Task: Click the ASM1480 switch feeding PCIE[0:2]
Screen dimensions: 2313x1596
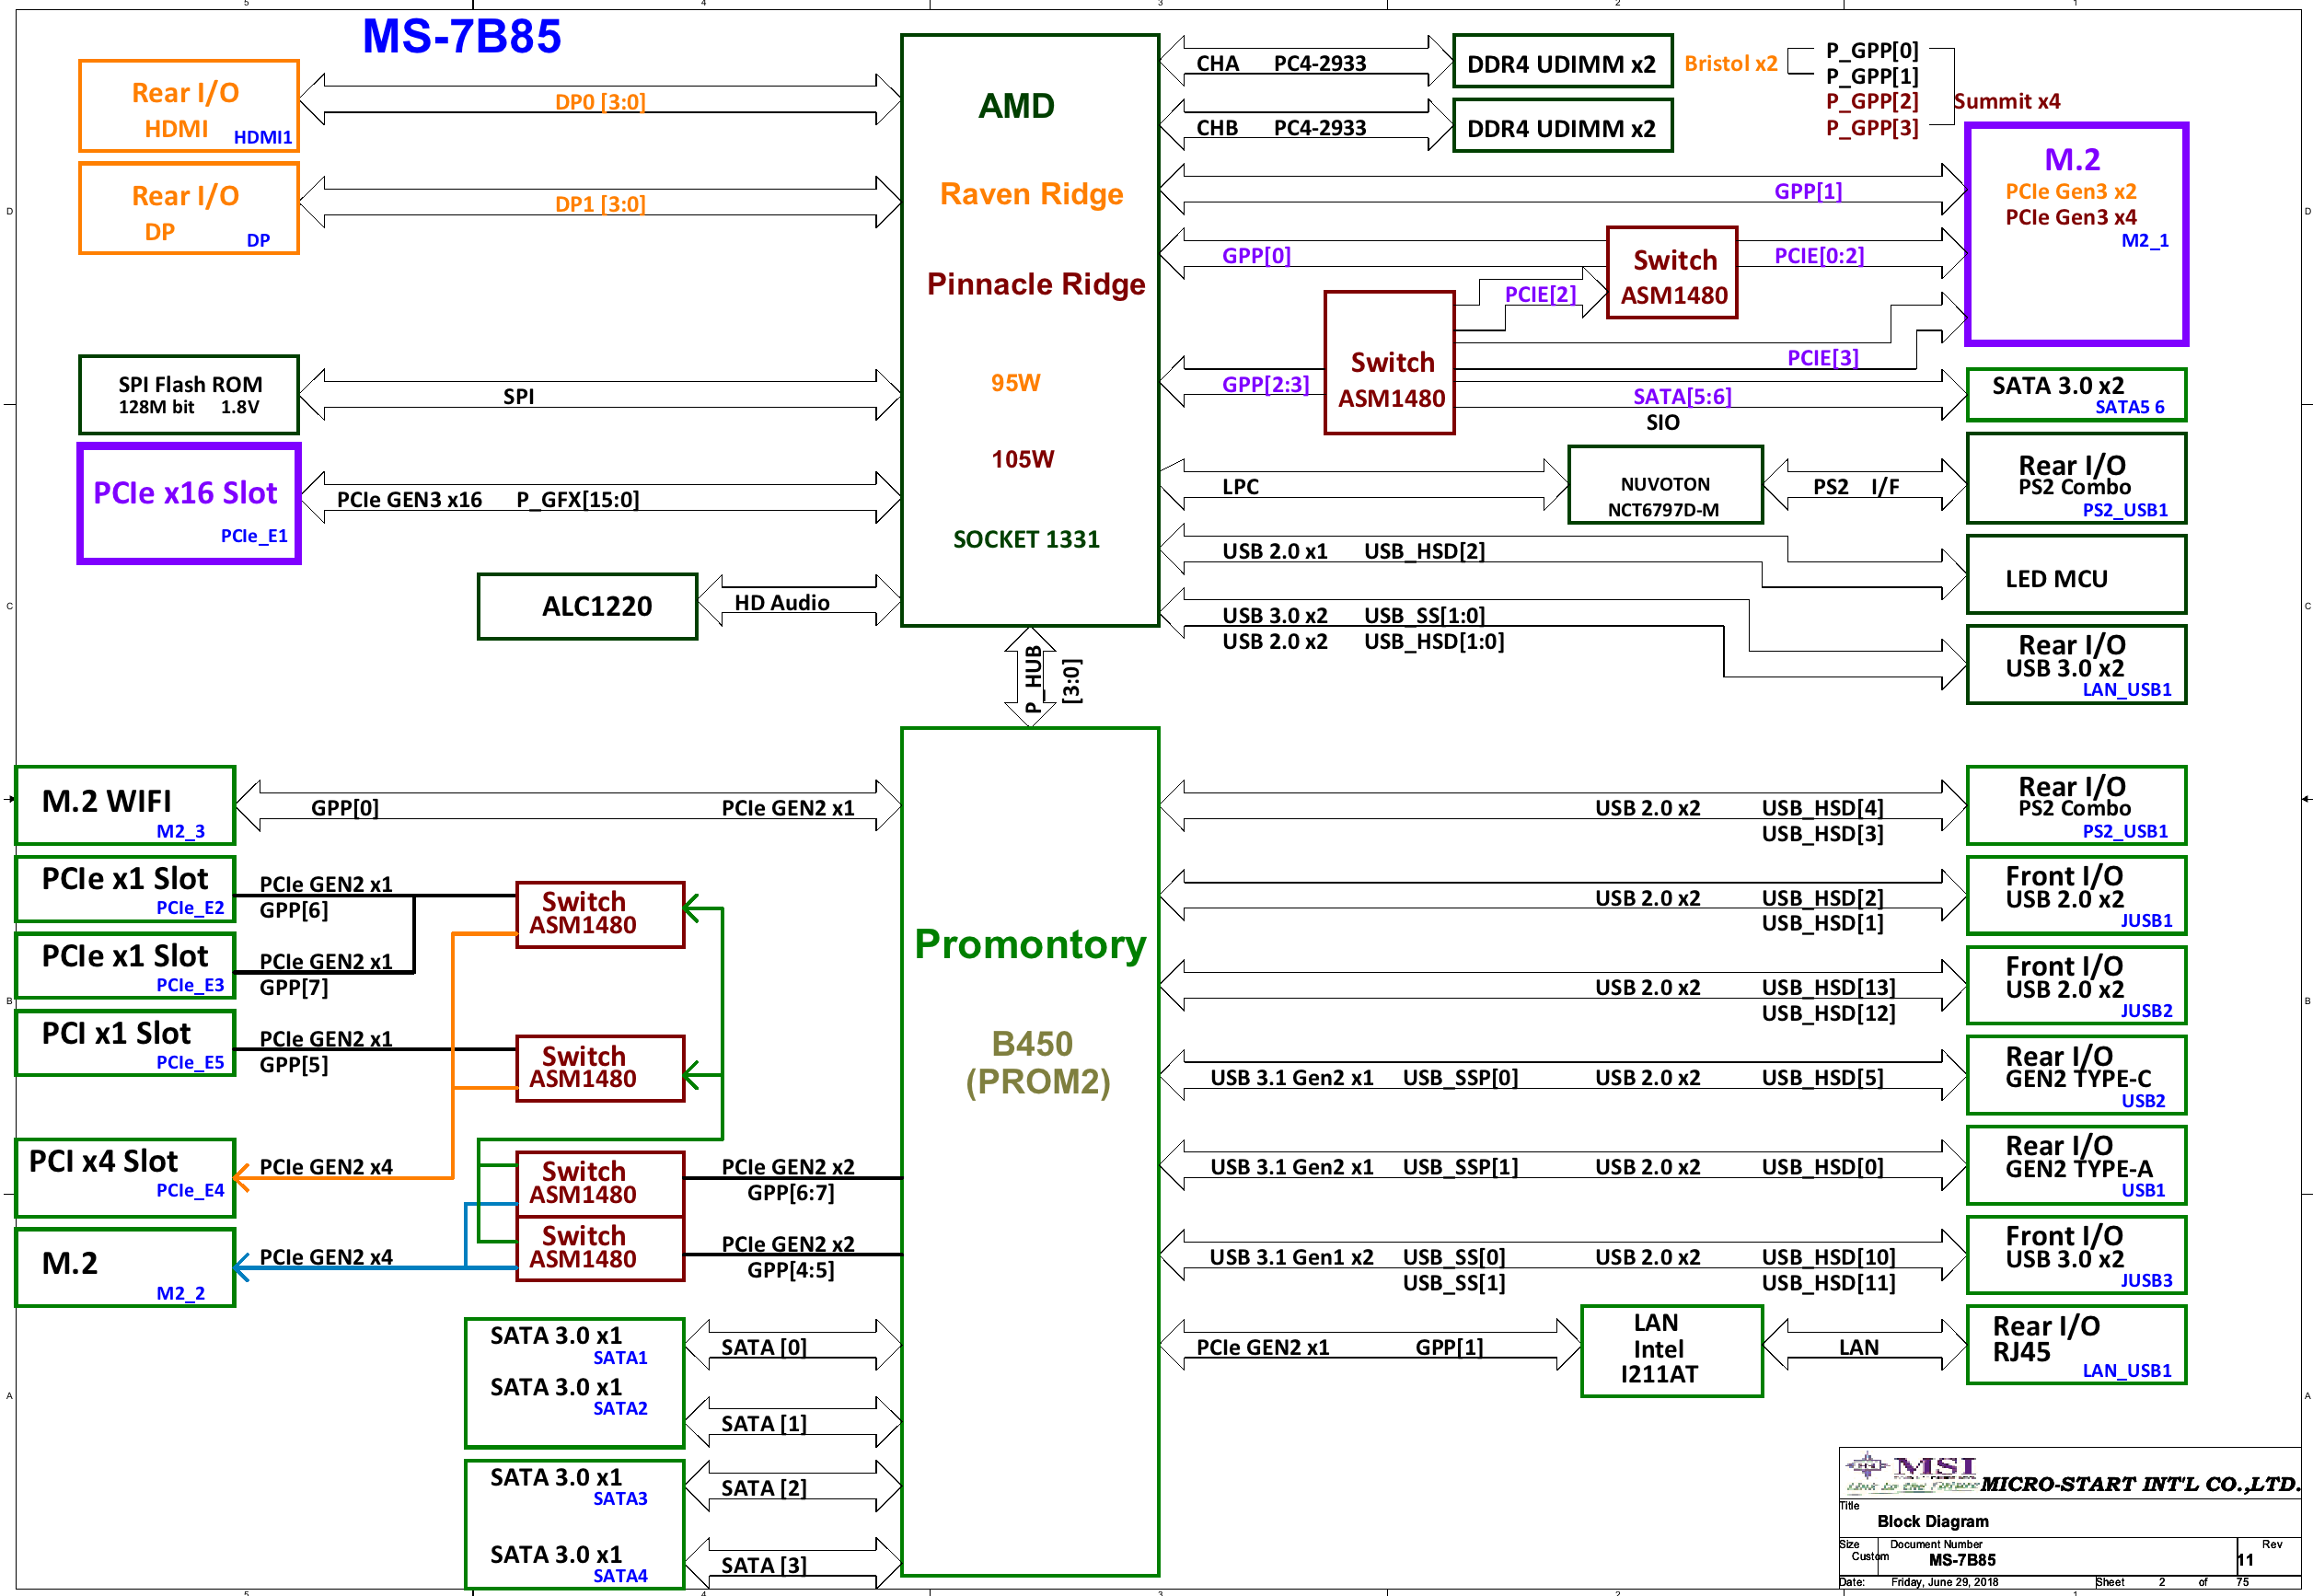Action: (1672, 273)
